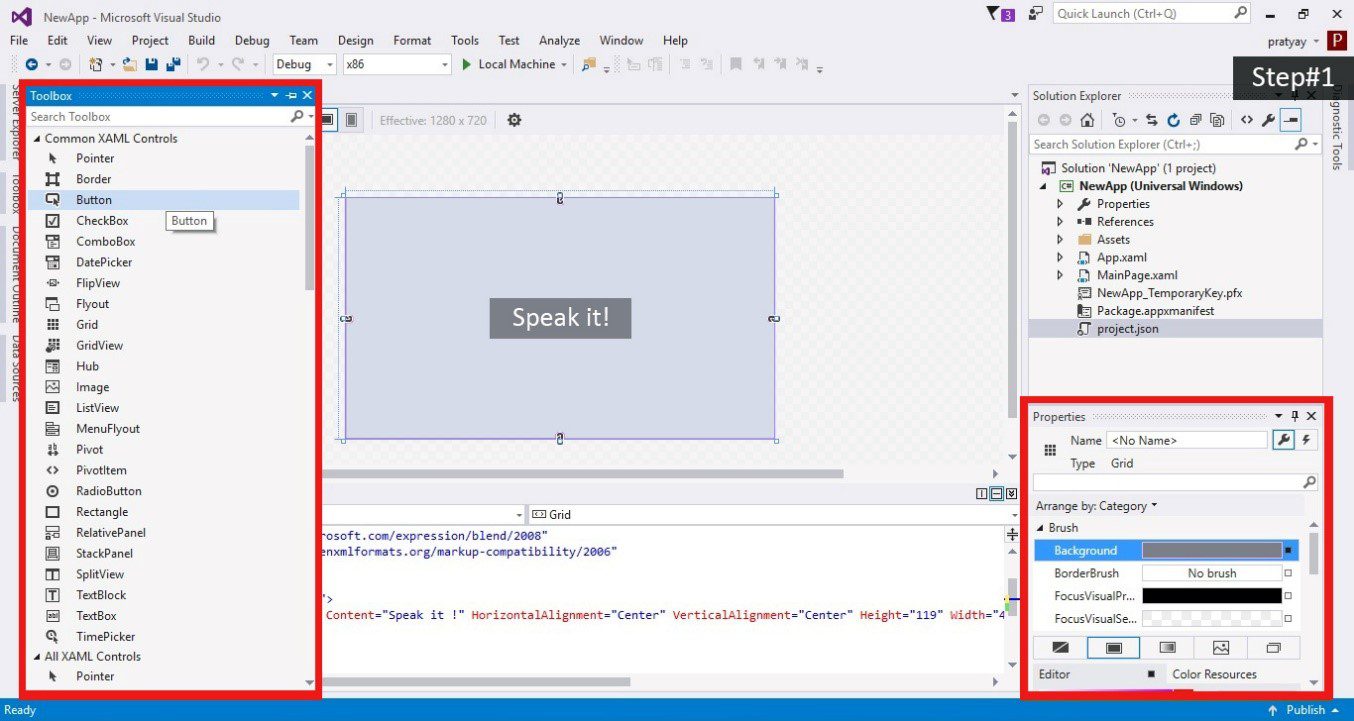Expand the References node
This screenshot has width=1354, height=721.
(x=1061, y=222)
